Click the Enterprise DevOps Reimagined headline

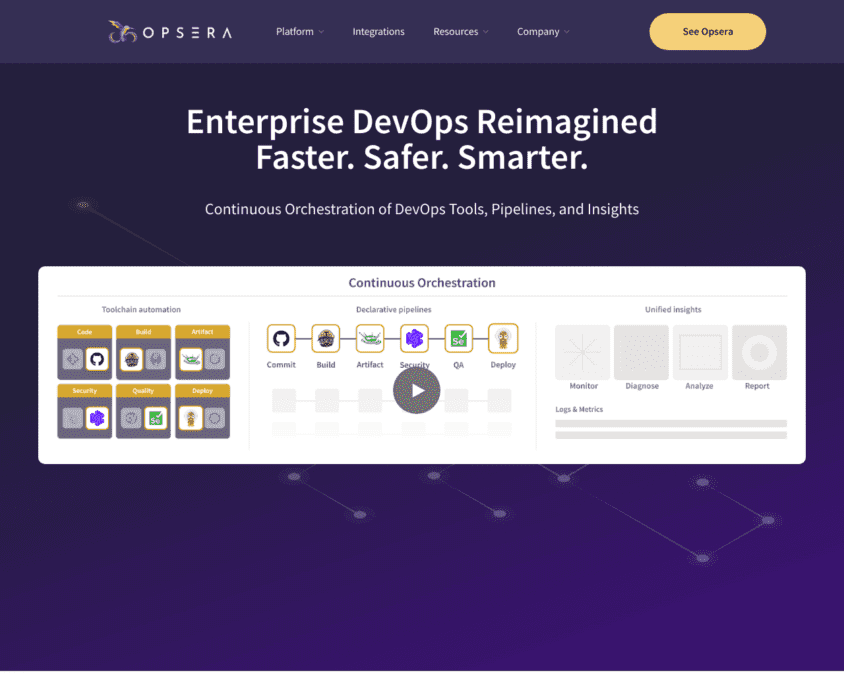tap(421, 121)
